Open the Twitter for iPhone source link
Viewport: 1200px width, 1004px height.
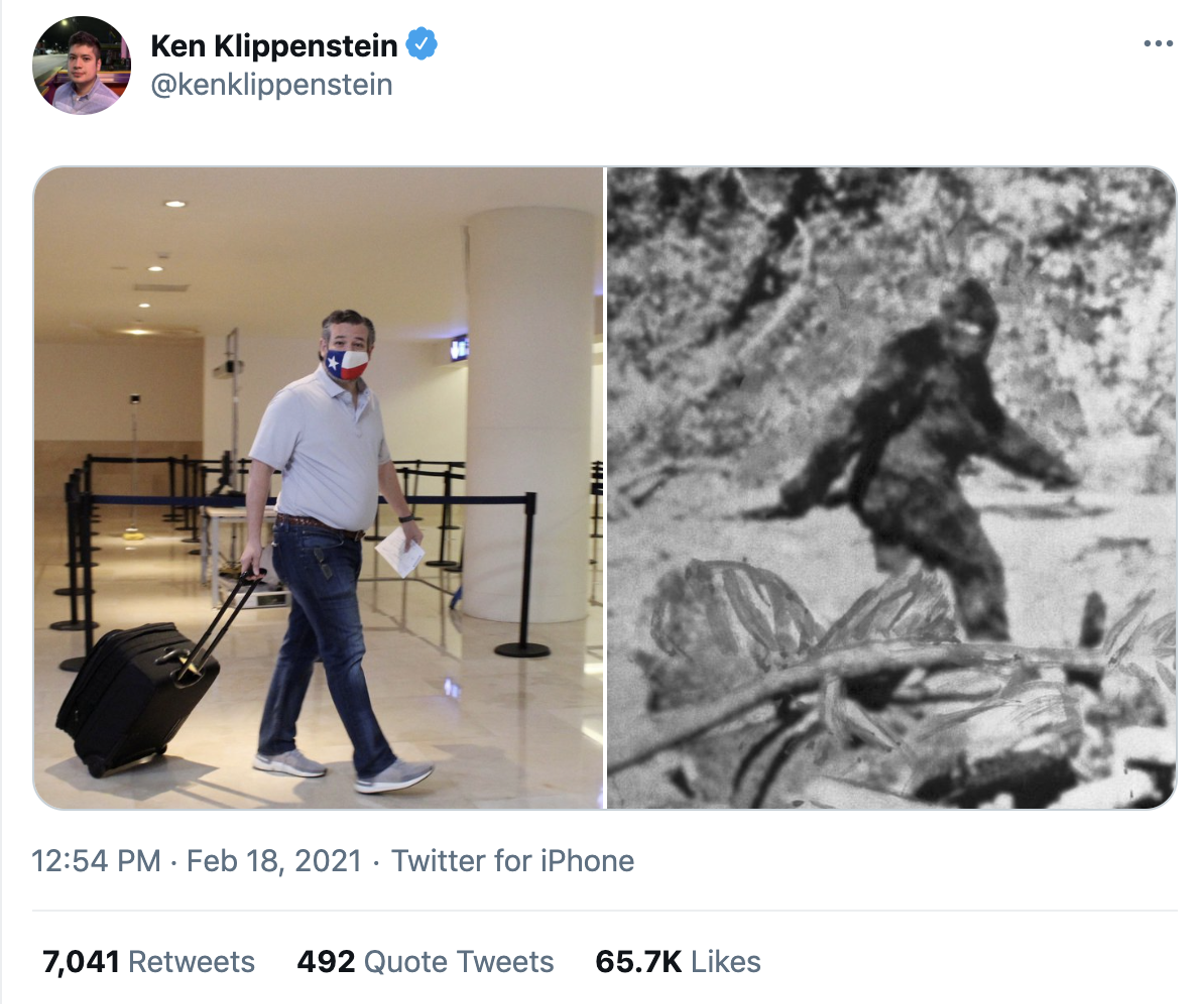click(x=512, y=861)
